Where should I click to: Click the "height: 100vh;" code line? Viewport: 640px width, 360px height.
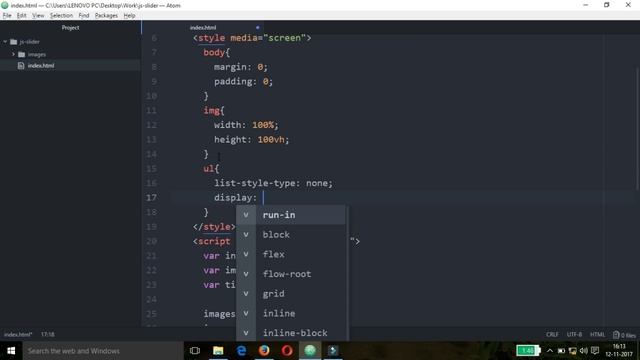251,140
